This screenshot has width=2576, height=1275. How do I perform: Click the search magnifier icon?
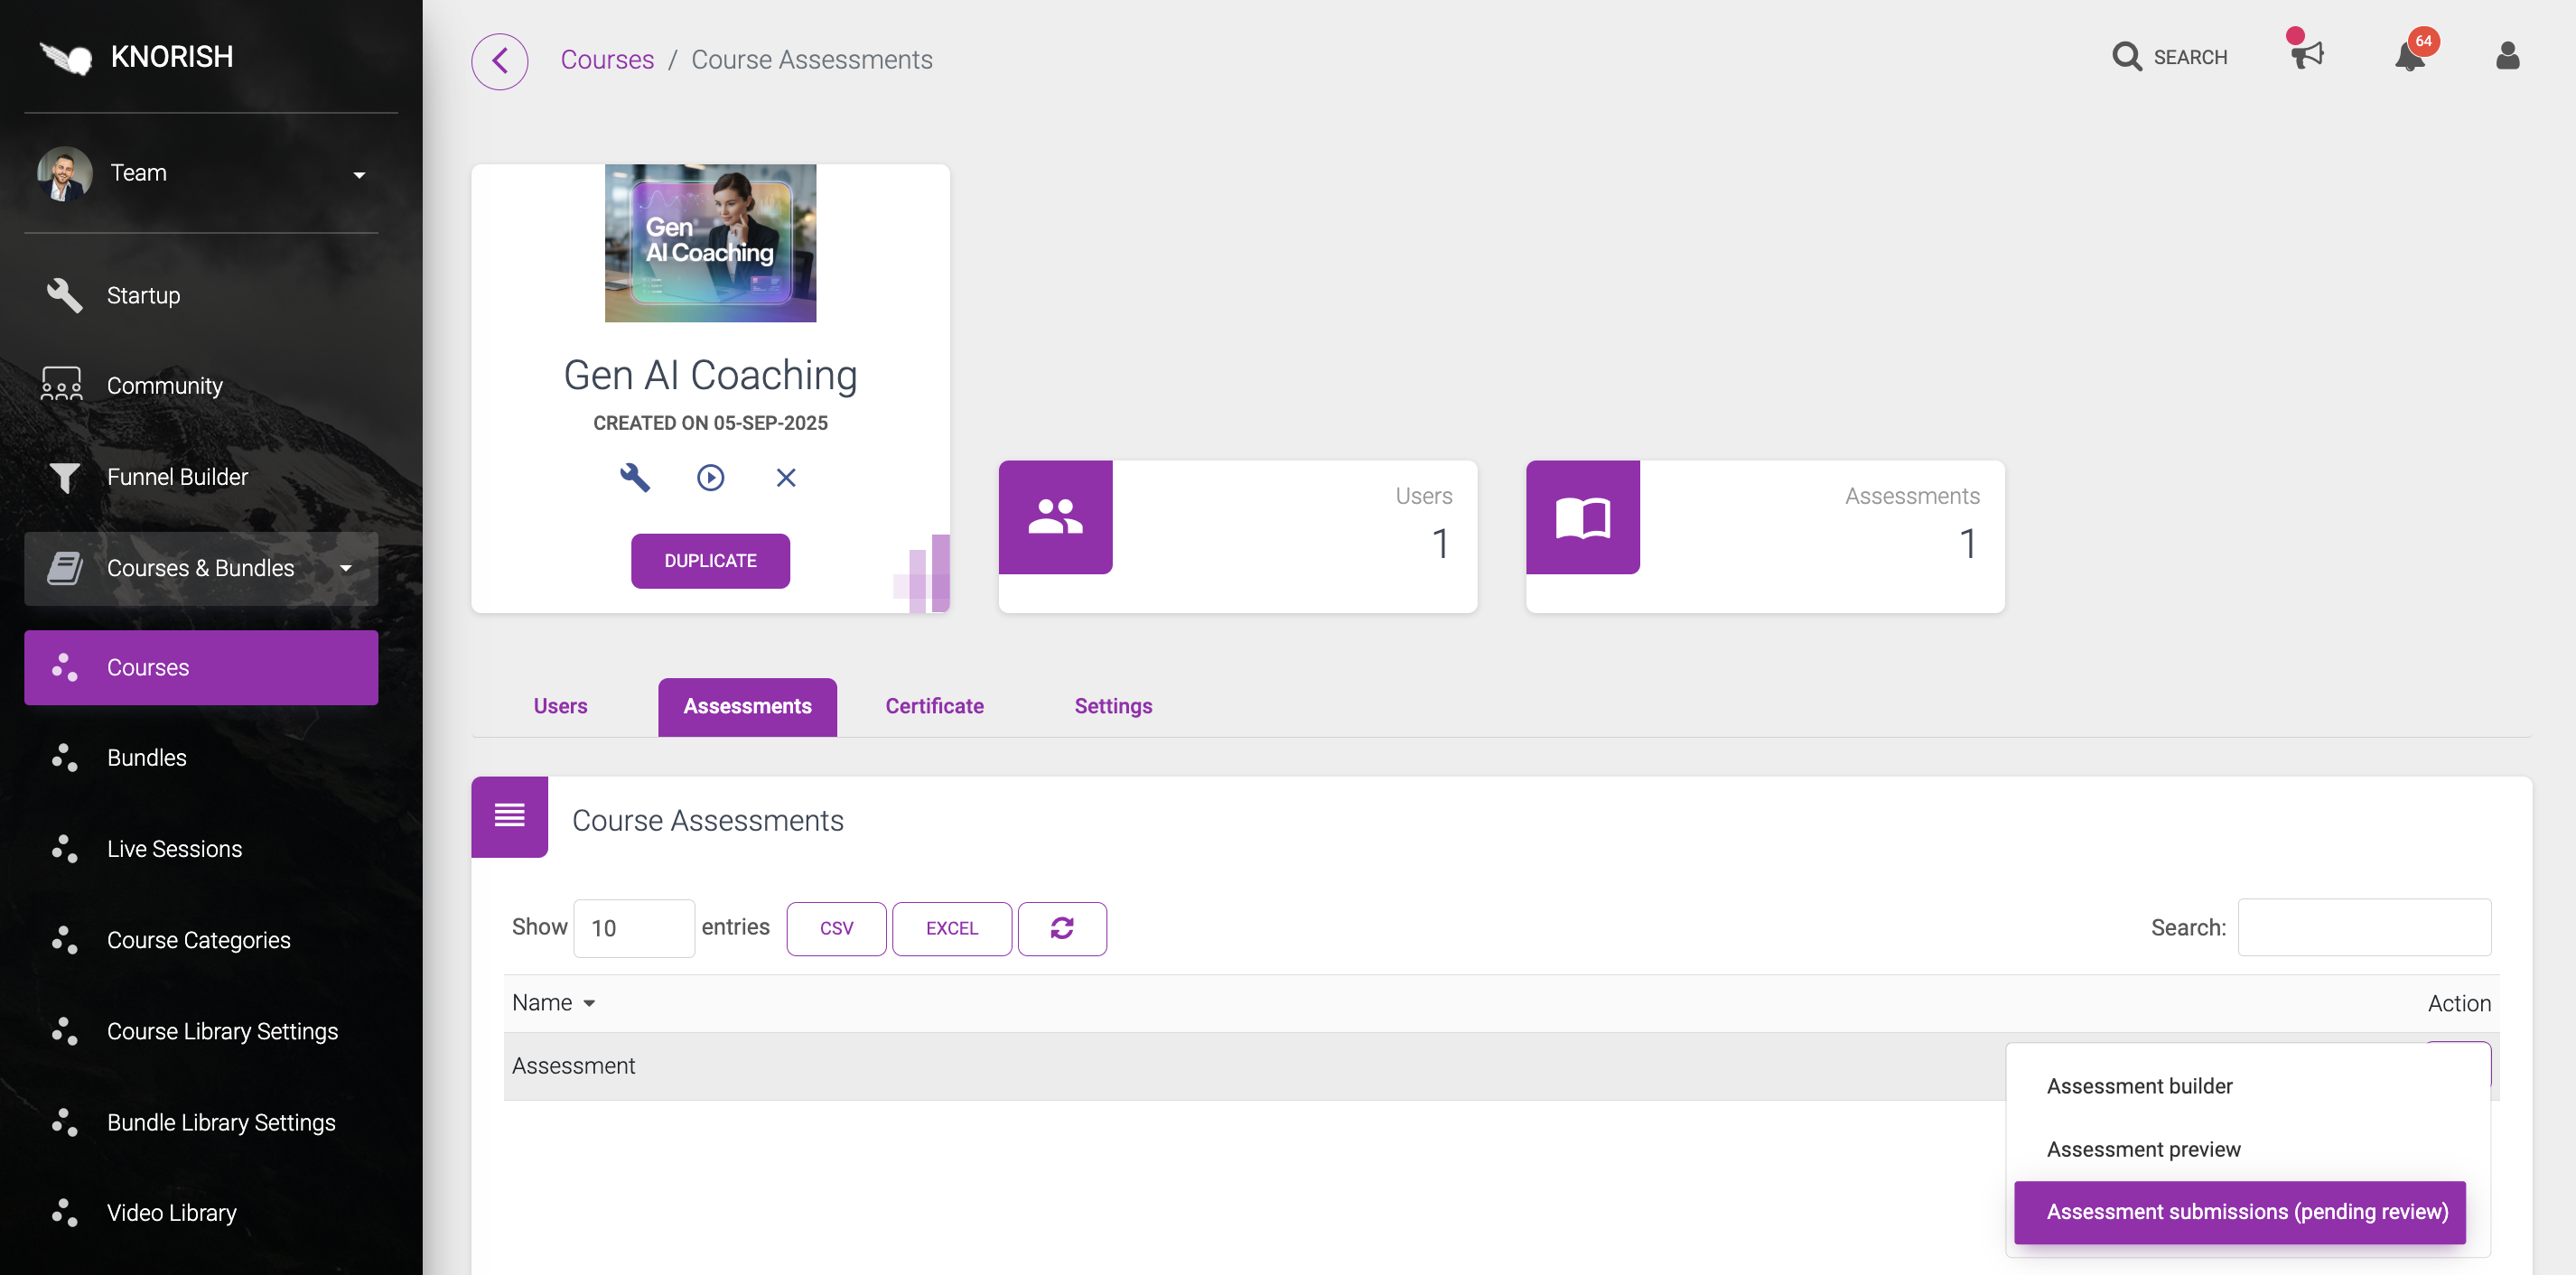(2126, 57)
